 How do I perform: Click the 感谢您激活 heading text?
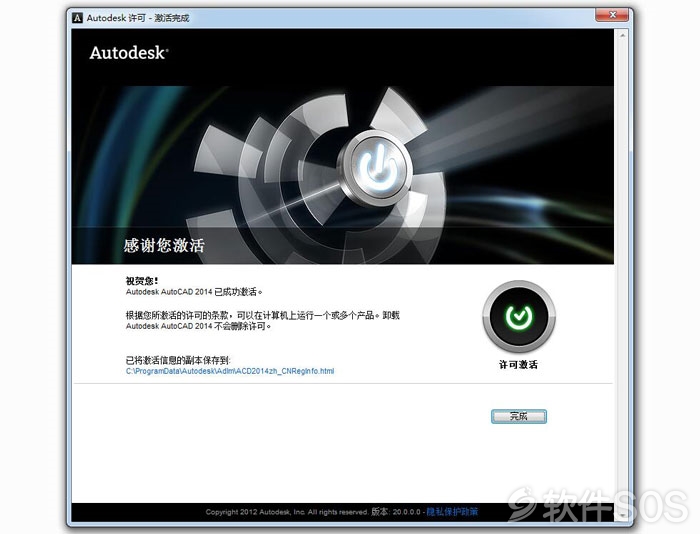(164, 245)
